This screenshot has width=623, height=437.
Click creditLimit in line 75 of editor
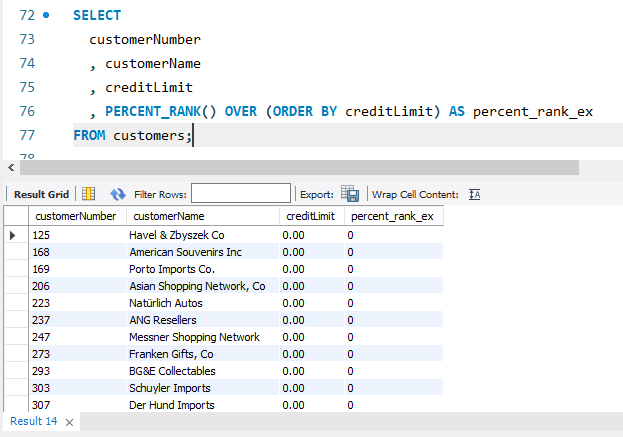pyautogui.click(x=149, y=87)
